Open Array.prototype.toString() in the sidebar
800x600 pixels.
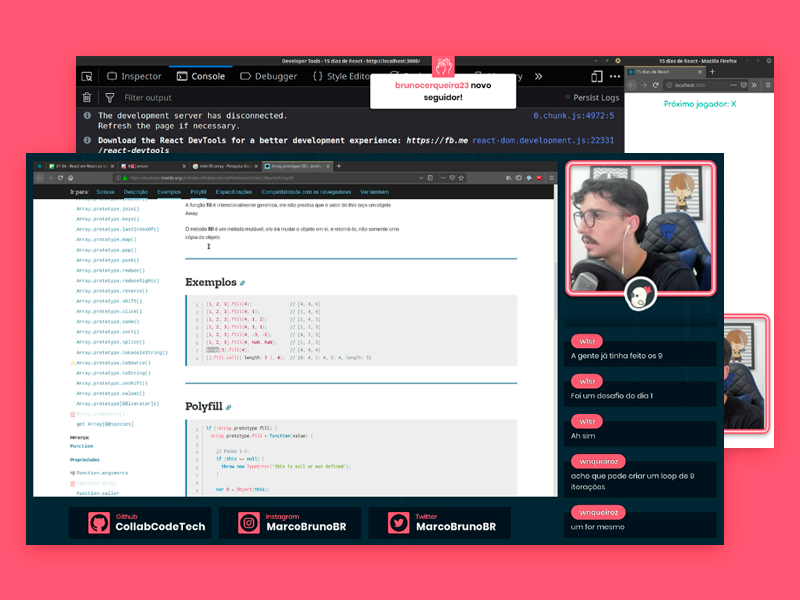pyautogui.click(x=113, y=373)
